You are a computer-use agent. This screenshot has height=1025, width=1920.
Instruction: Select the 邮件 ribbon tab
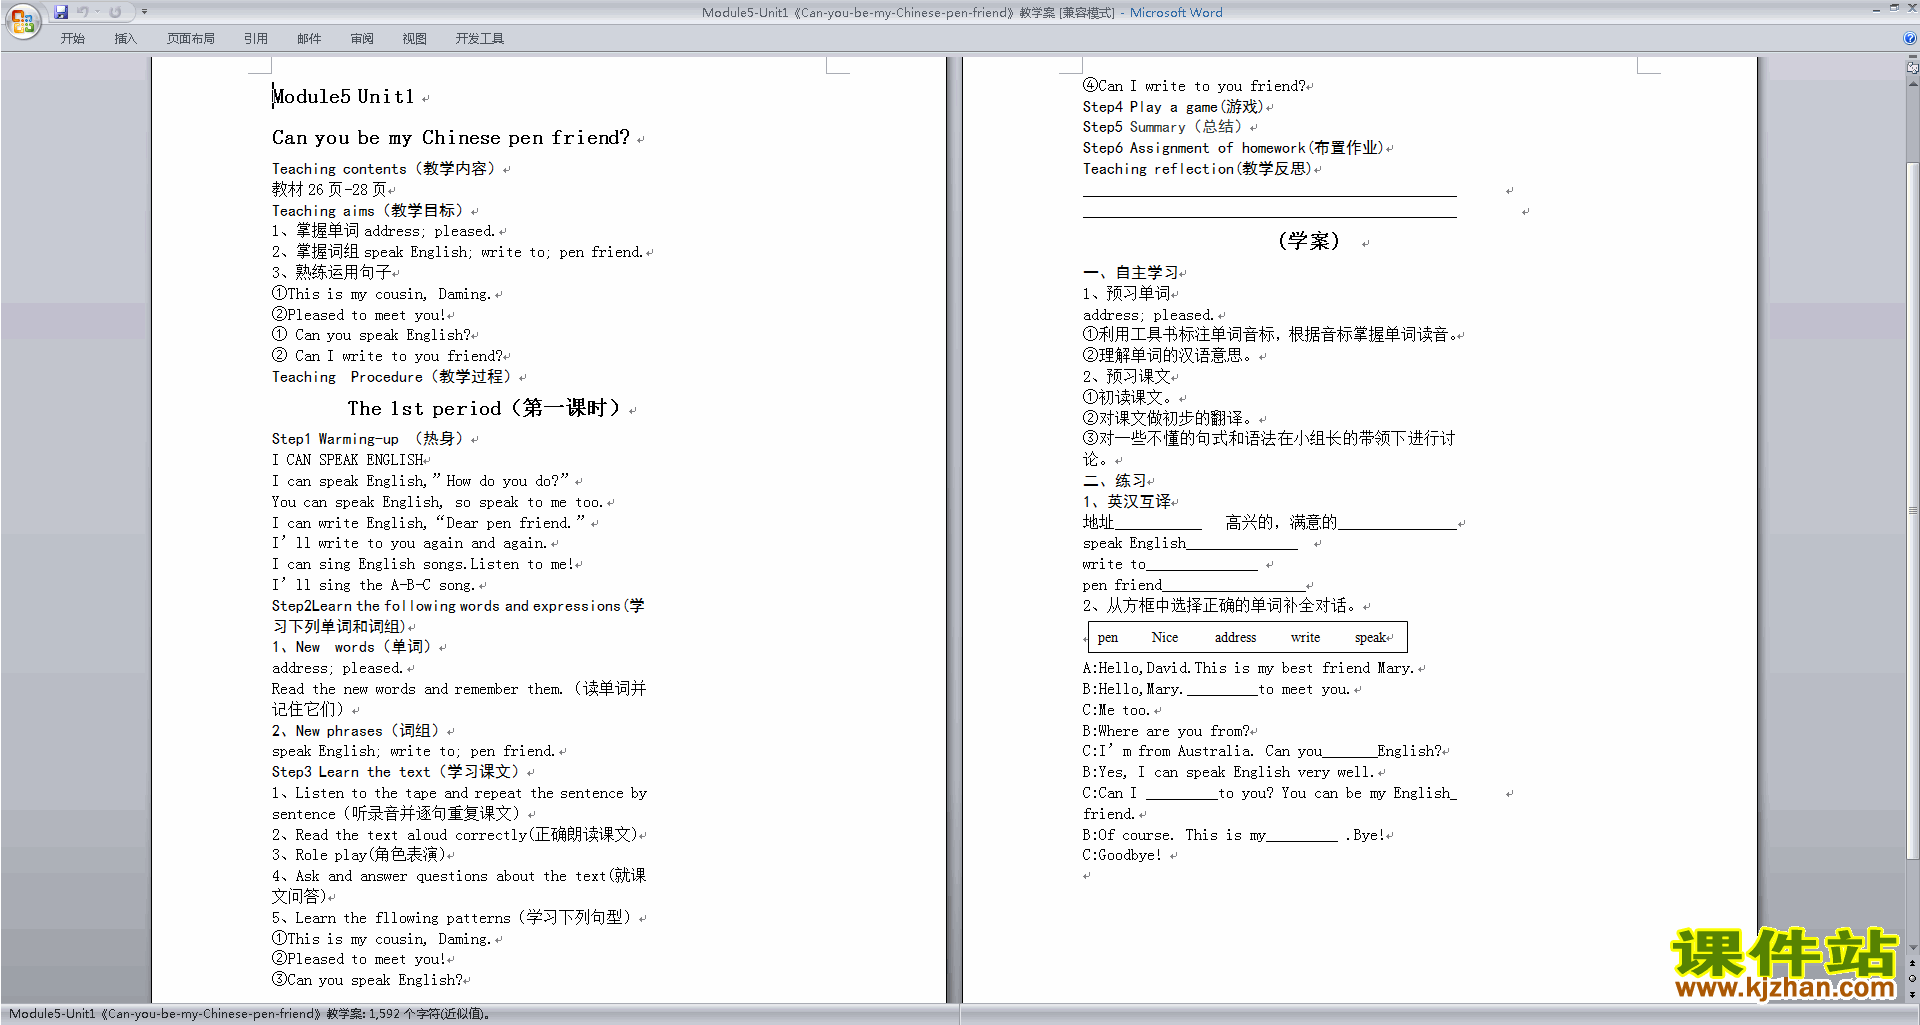click(309, 38)
